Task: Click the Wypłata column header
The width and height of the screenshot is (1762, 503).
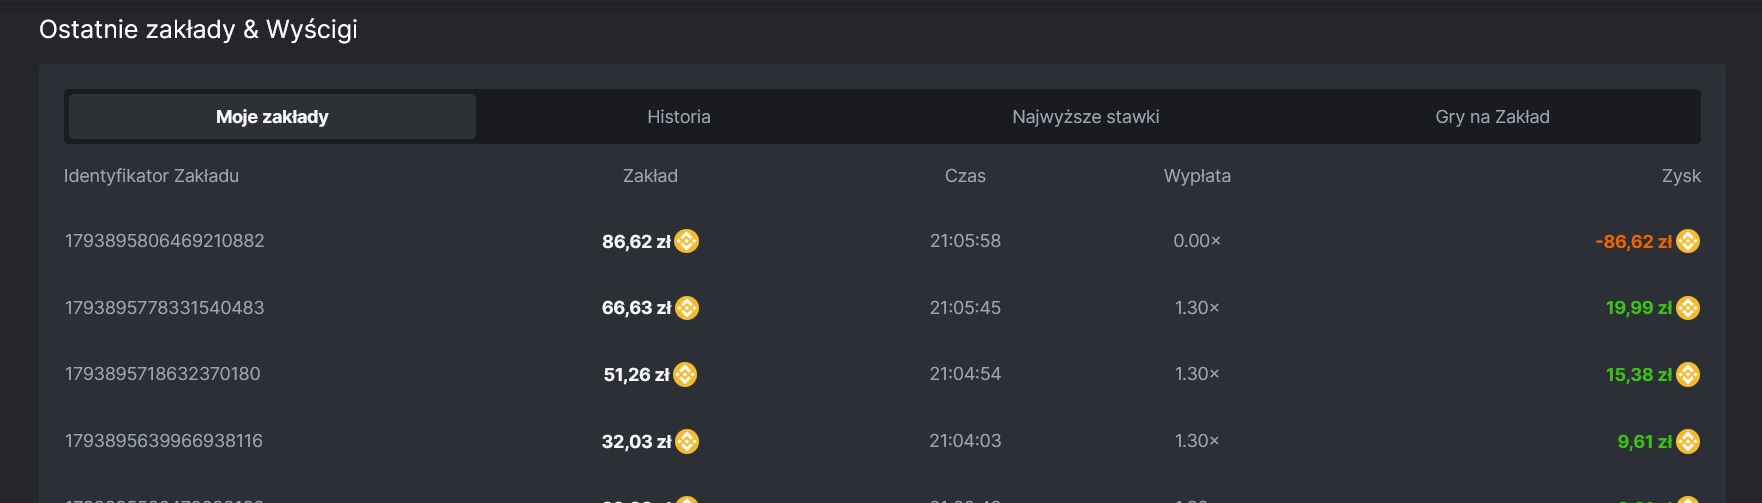Action: point(1197,176)
